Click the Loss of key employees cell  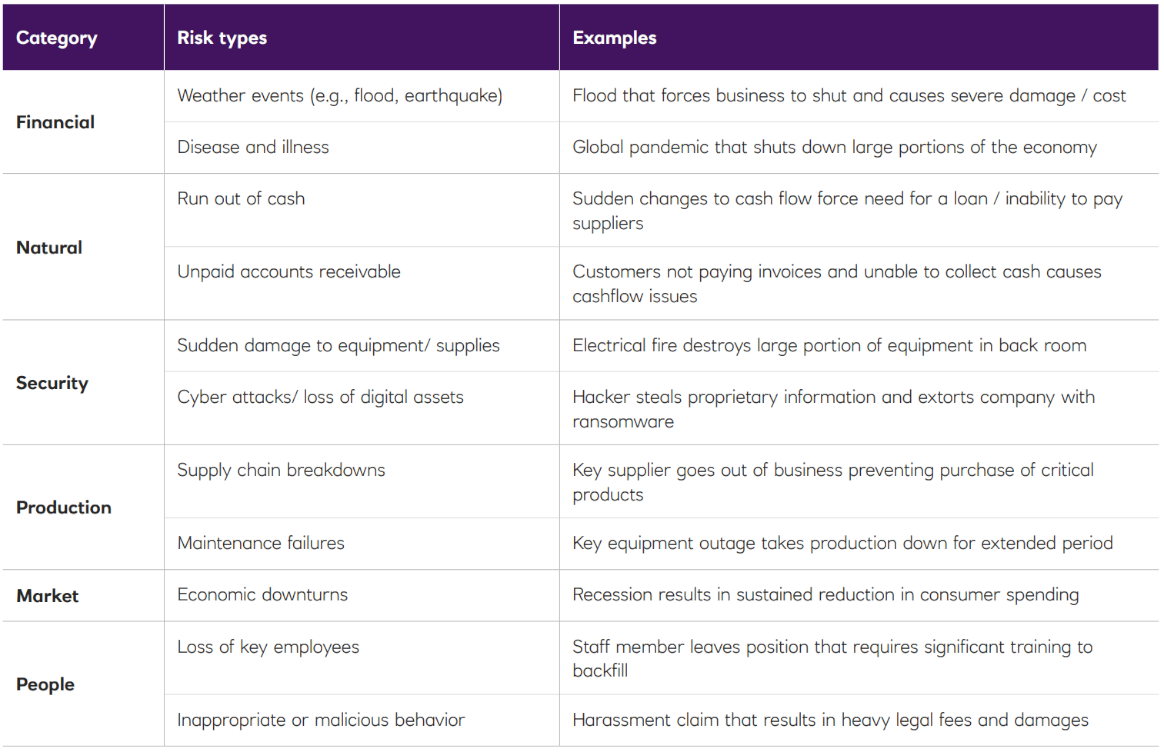pyautogui.click(x=268, y=647)
